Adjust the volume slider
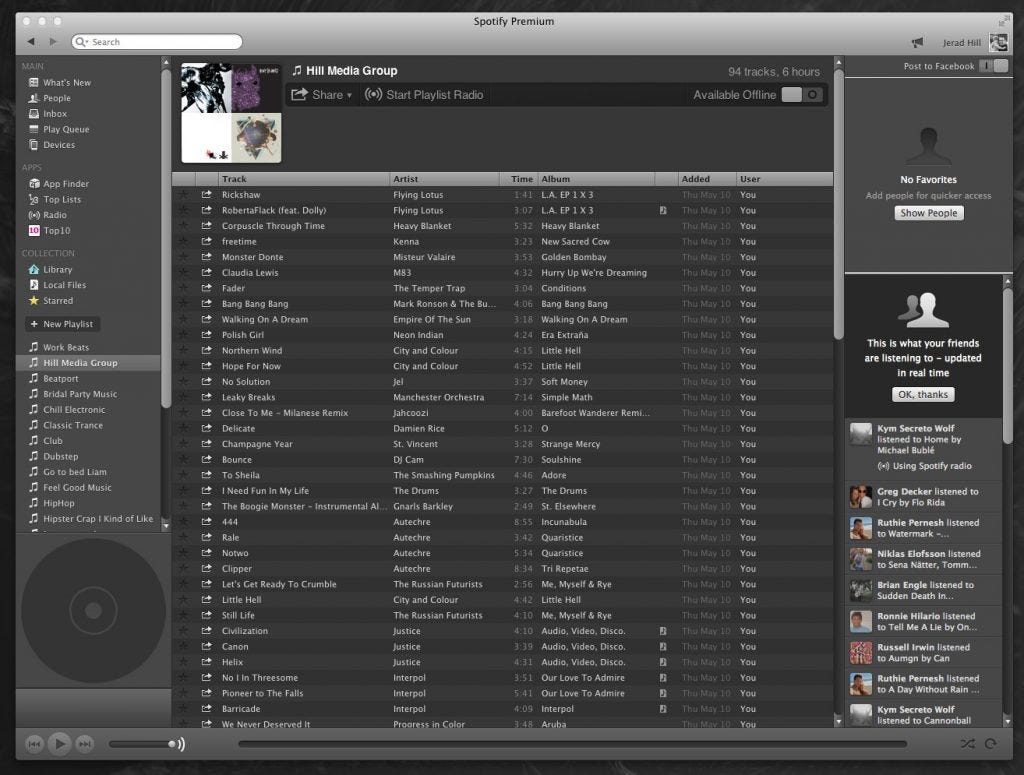The image size is (1024, 775). 141,744
